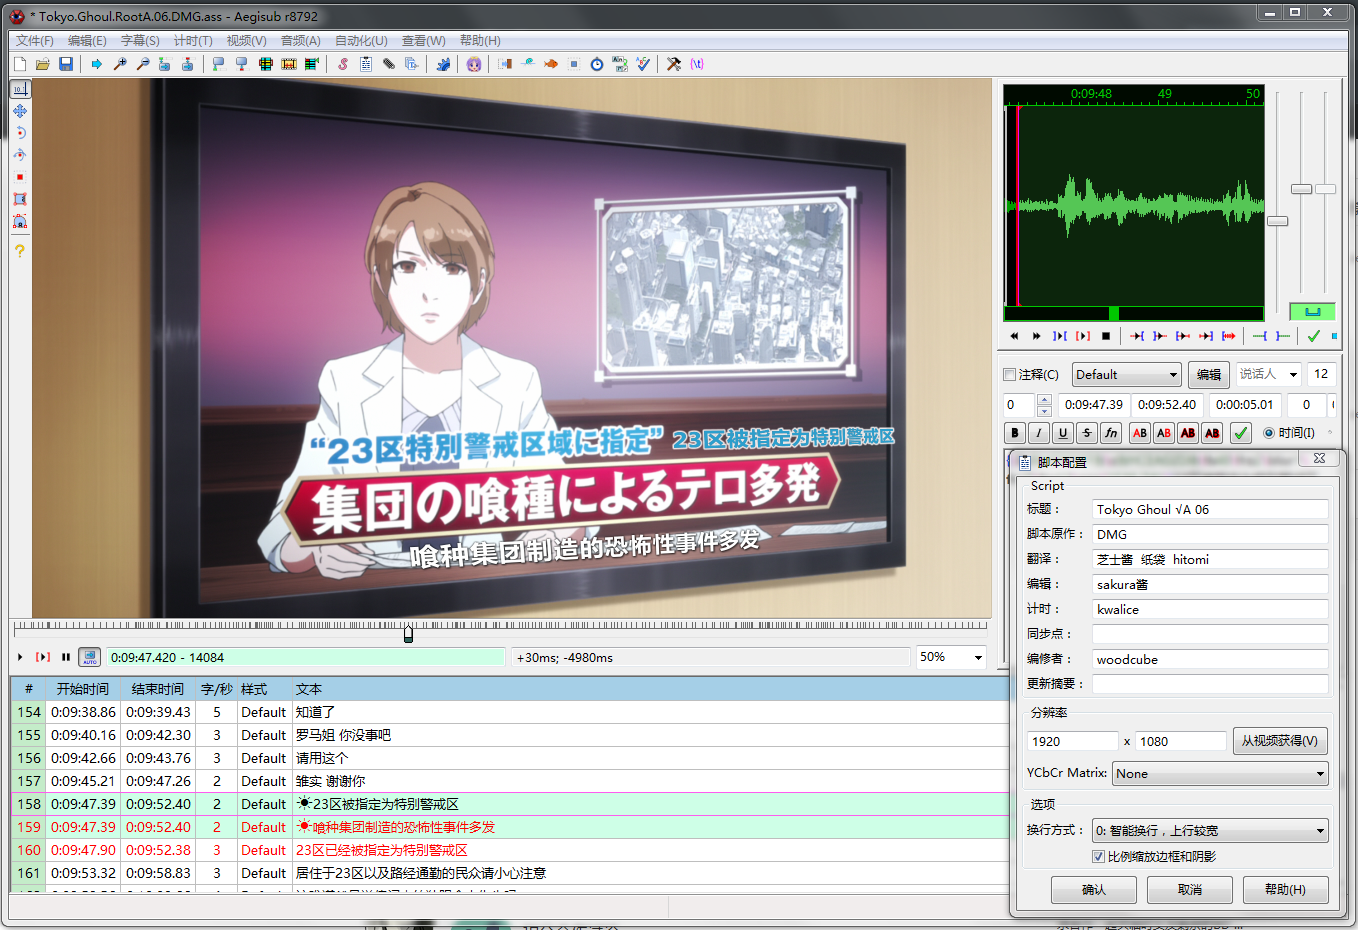Open the 说话人 actor dropdown
Image resolution: width=1358 pixels, height=930 pixels.
pos(1269,374)
